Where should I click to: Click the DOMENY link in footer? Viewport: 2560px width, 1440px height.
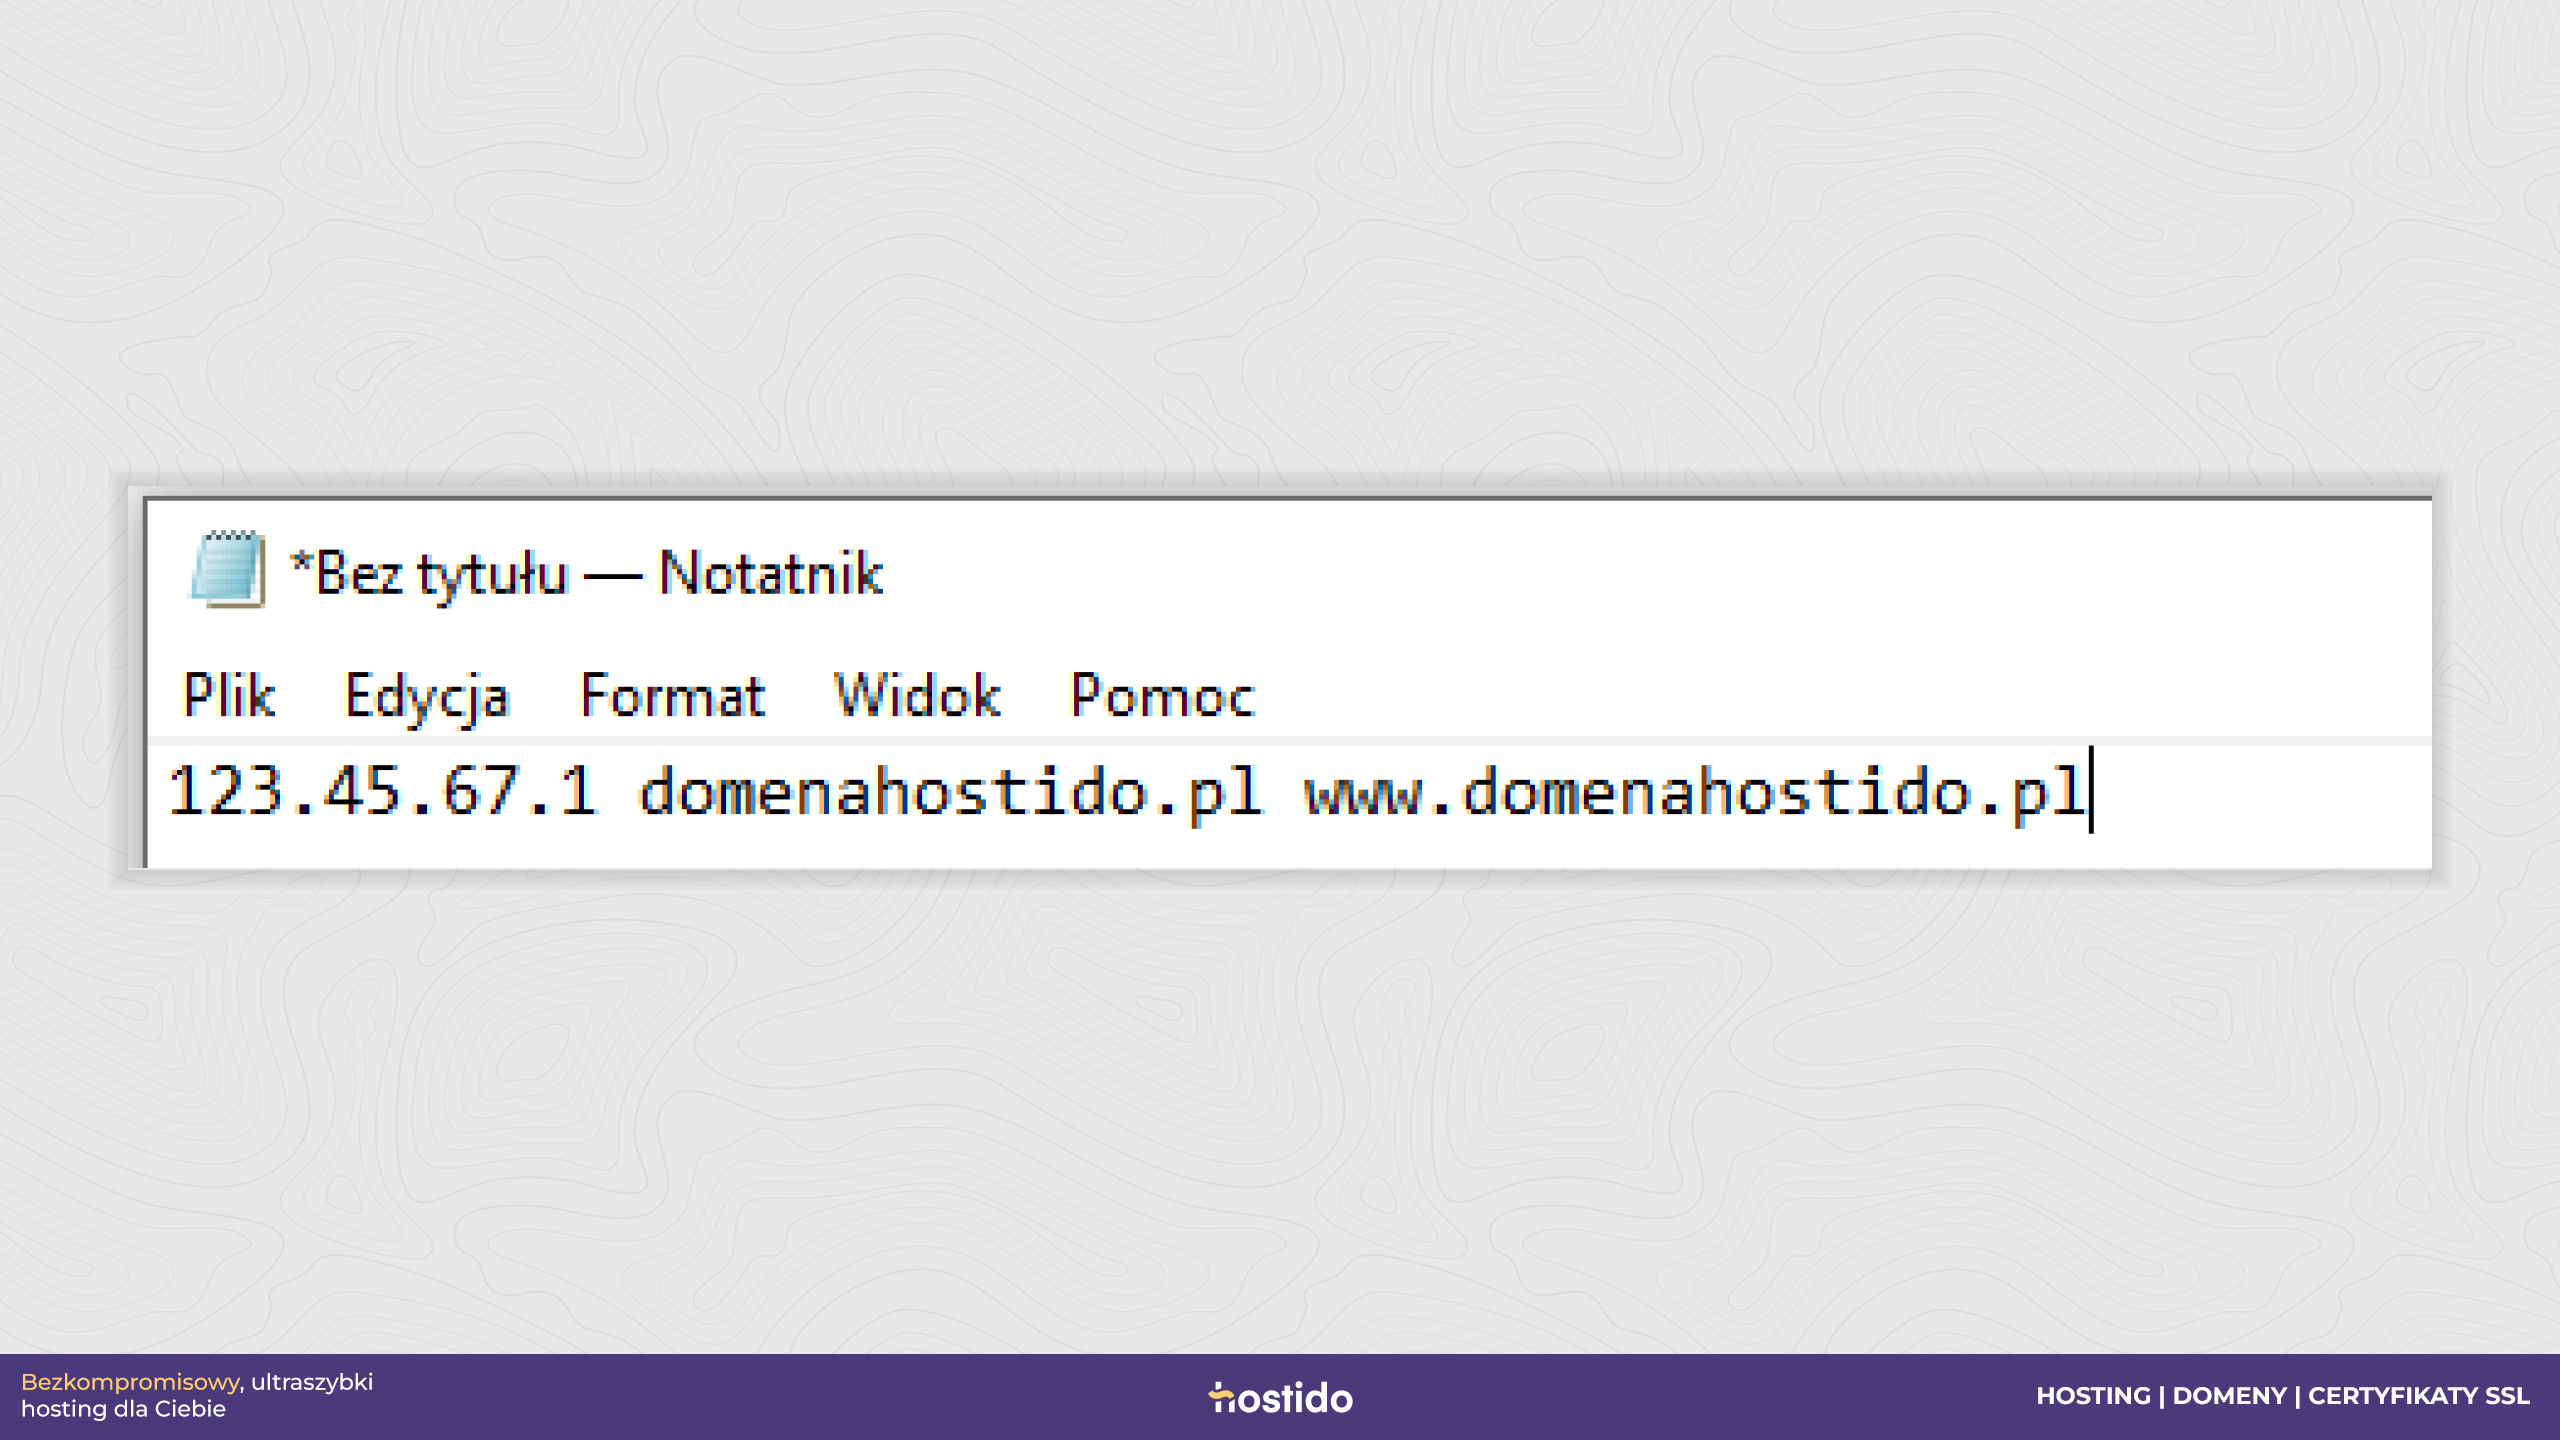click(x=2229, y=1396)
